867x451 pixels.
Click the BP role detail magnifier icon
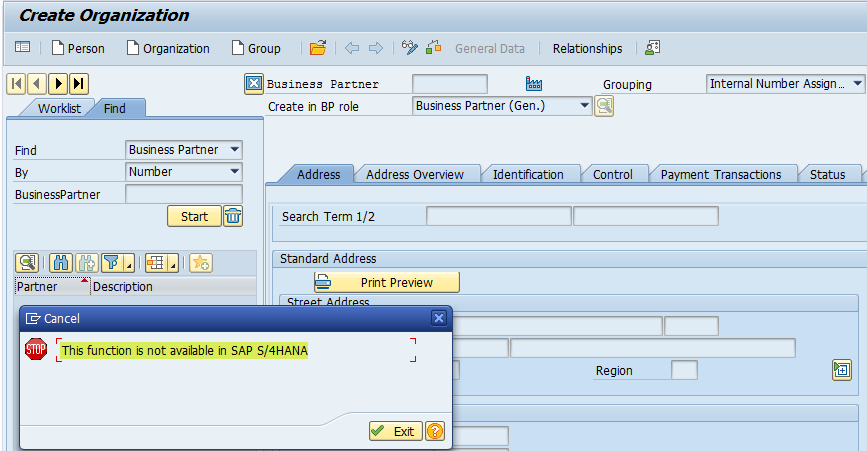click(604, 106)
